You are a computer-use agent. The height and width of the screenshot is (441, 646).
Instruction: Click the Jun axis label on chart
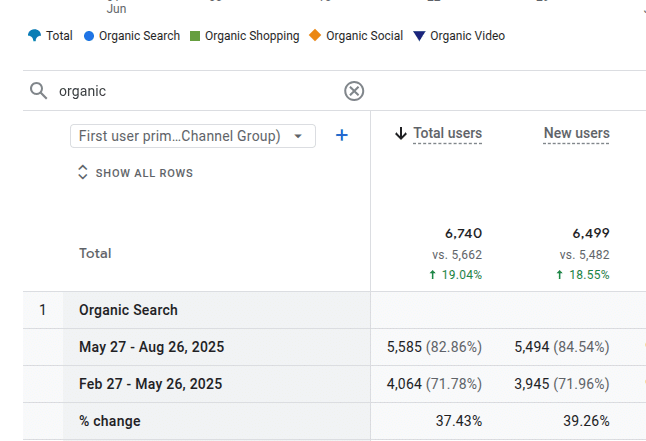click(x=116, y=9)
